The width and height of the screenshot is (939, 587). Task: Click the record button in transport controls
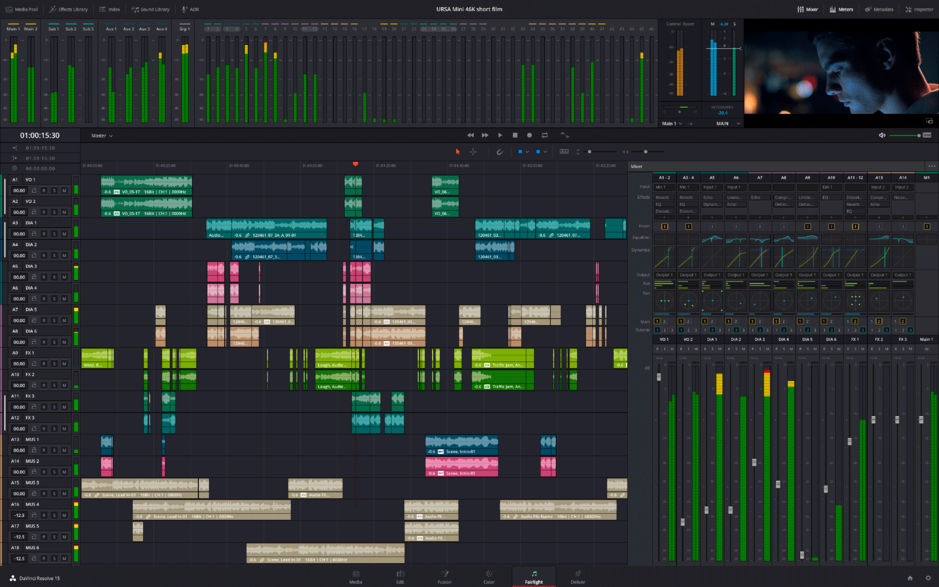[529, 134]
